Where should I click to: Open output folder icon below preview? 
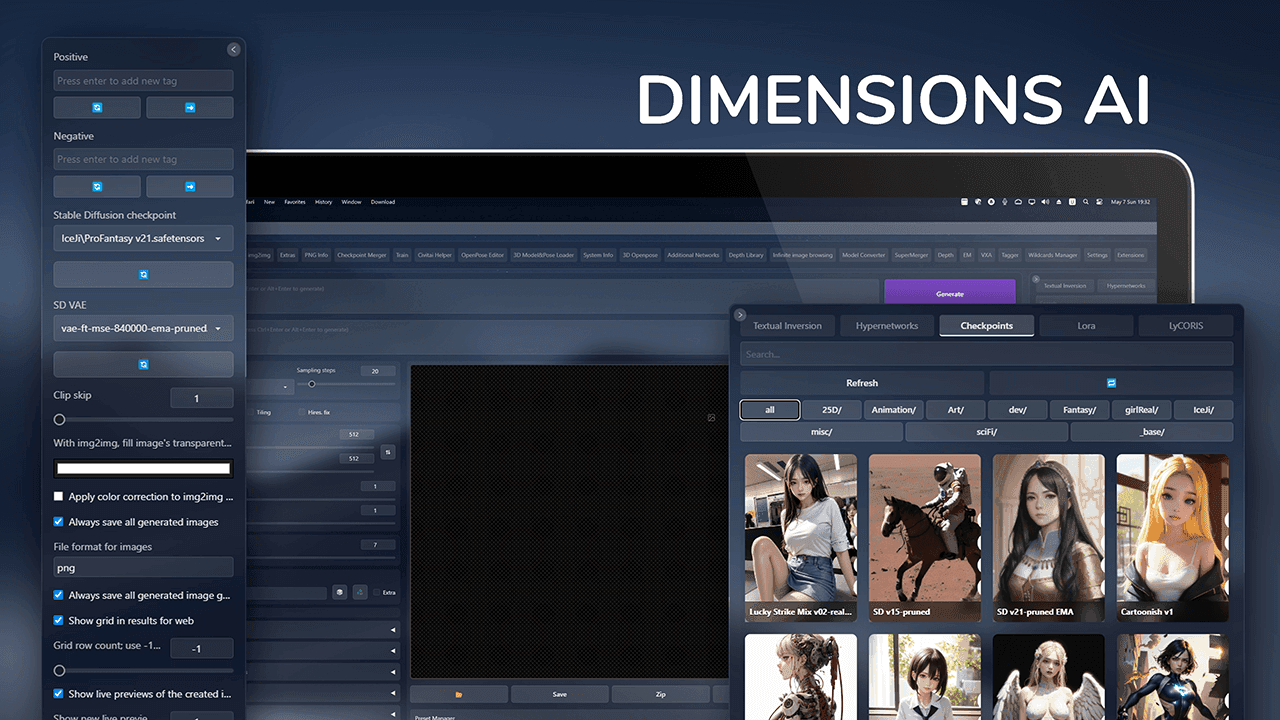(458, 694)
